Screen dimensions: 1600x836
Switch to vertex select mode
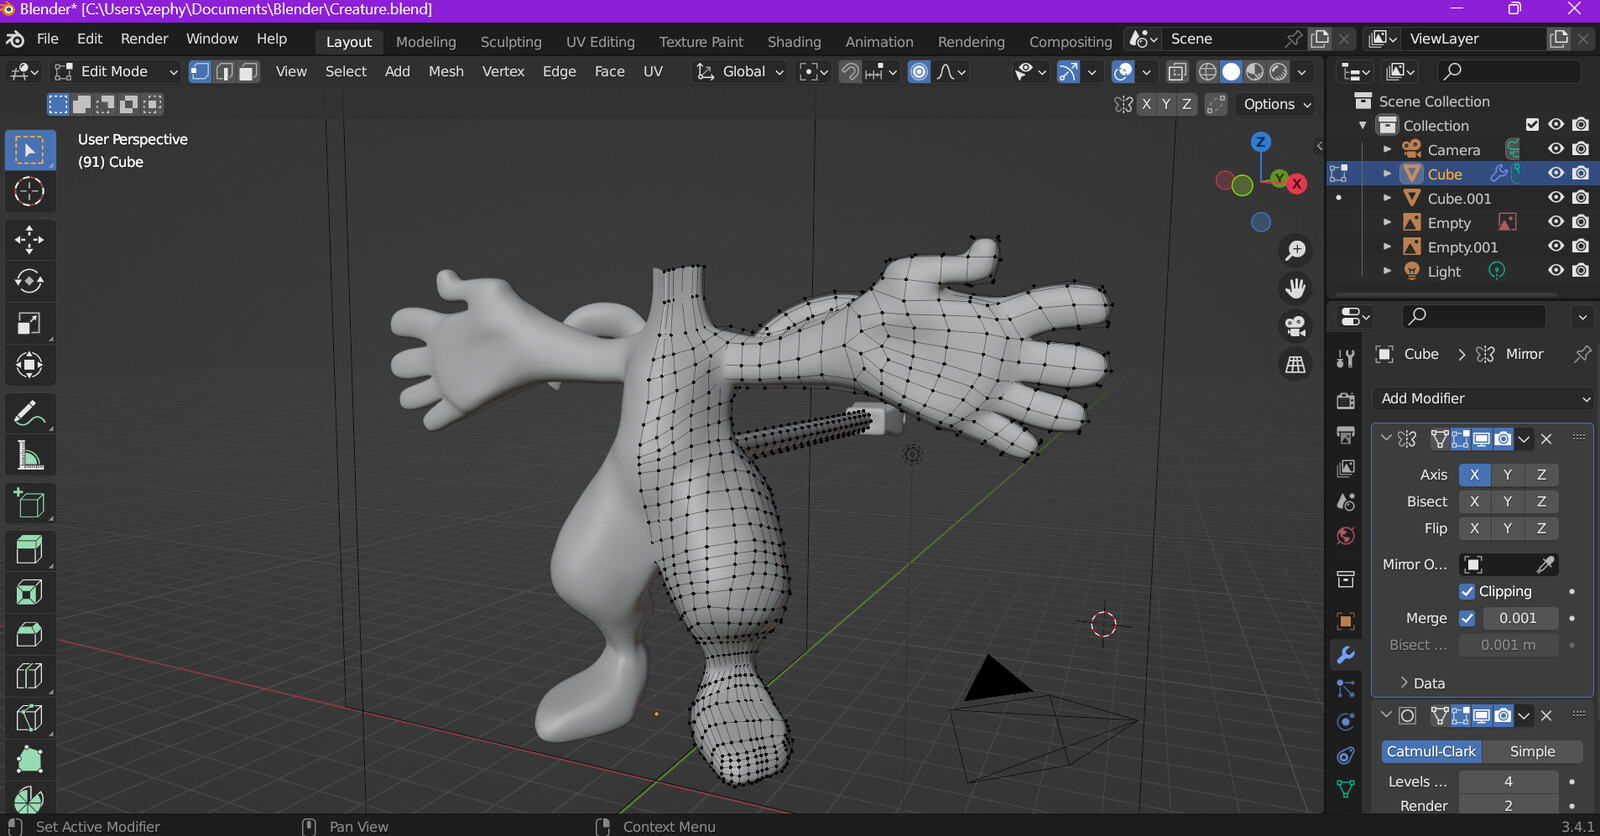click(200, 72)
